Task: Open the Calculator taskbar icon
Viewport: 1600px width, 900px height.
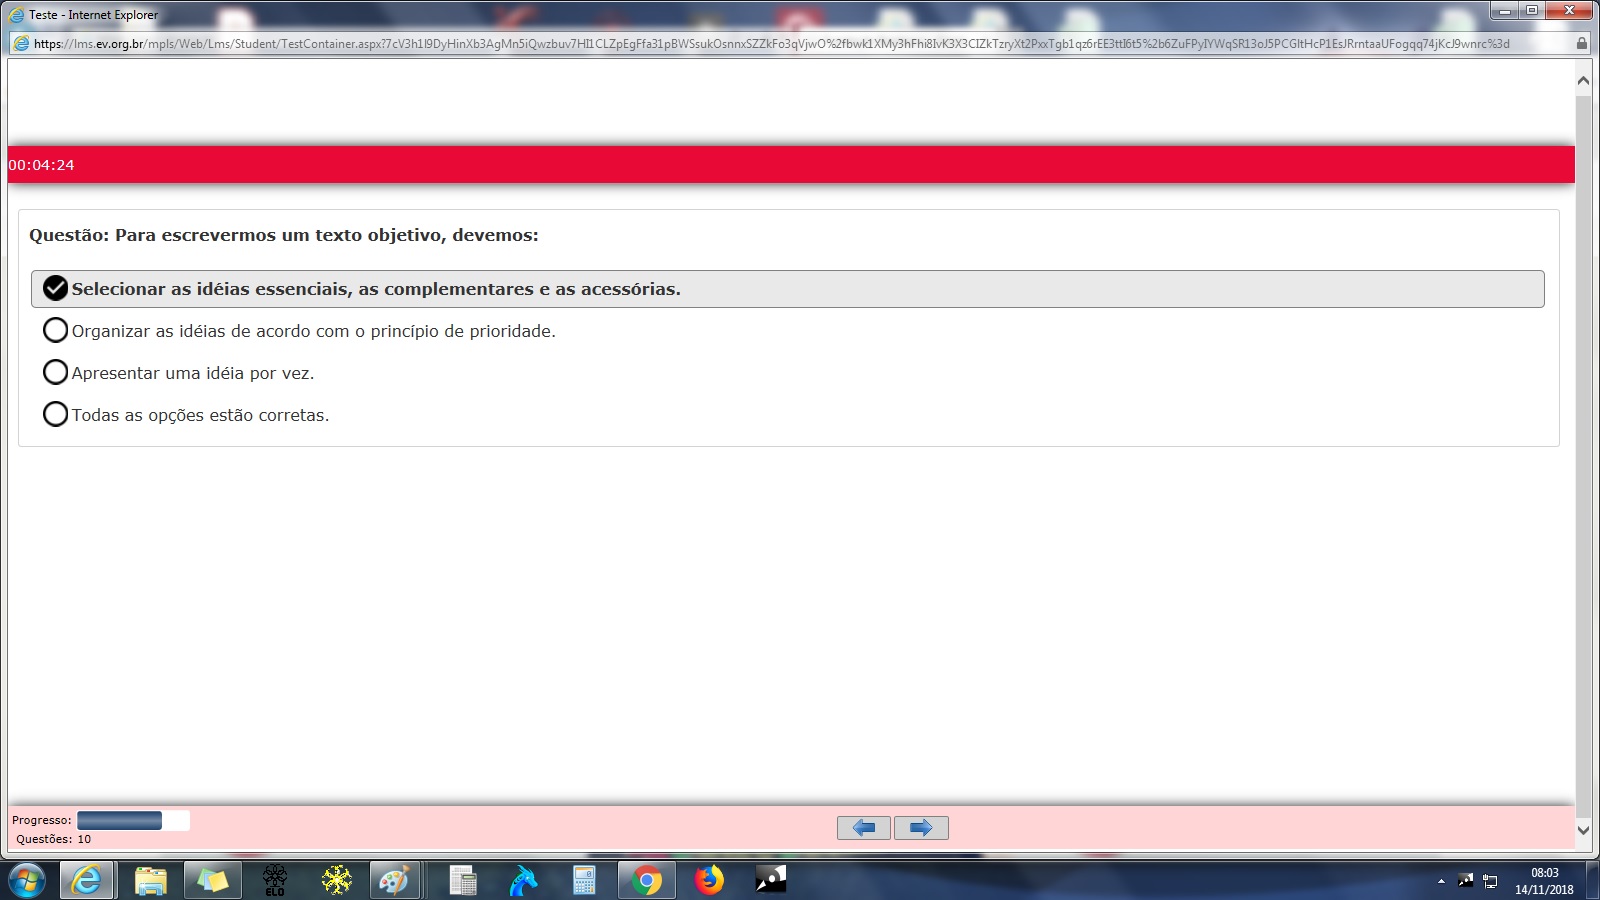Action: [x=585, y=881]
